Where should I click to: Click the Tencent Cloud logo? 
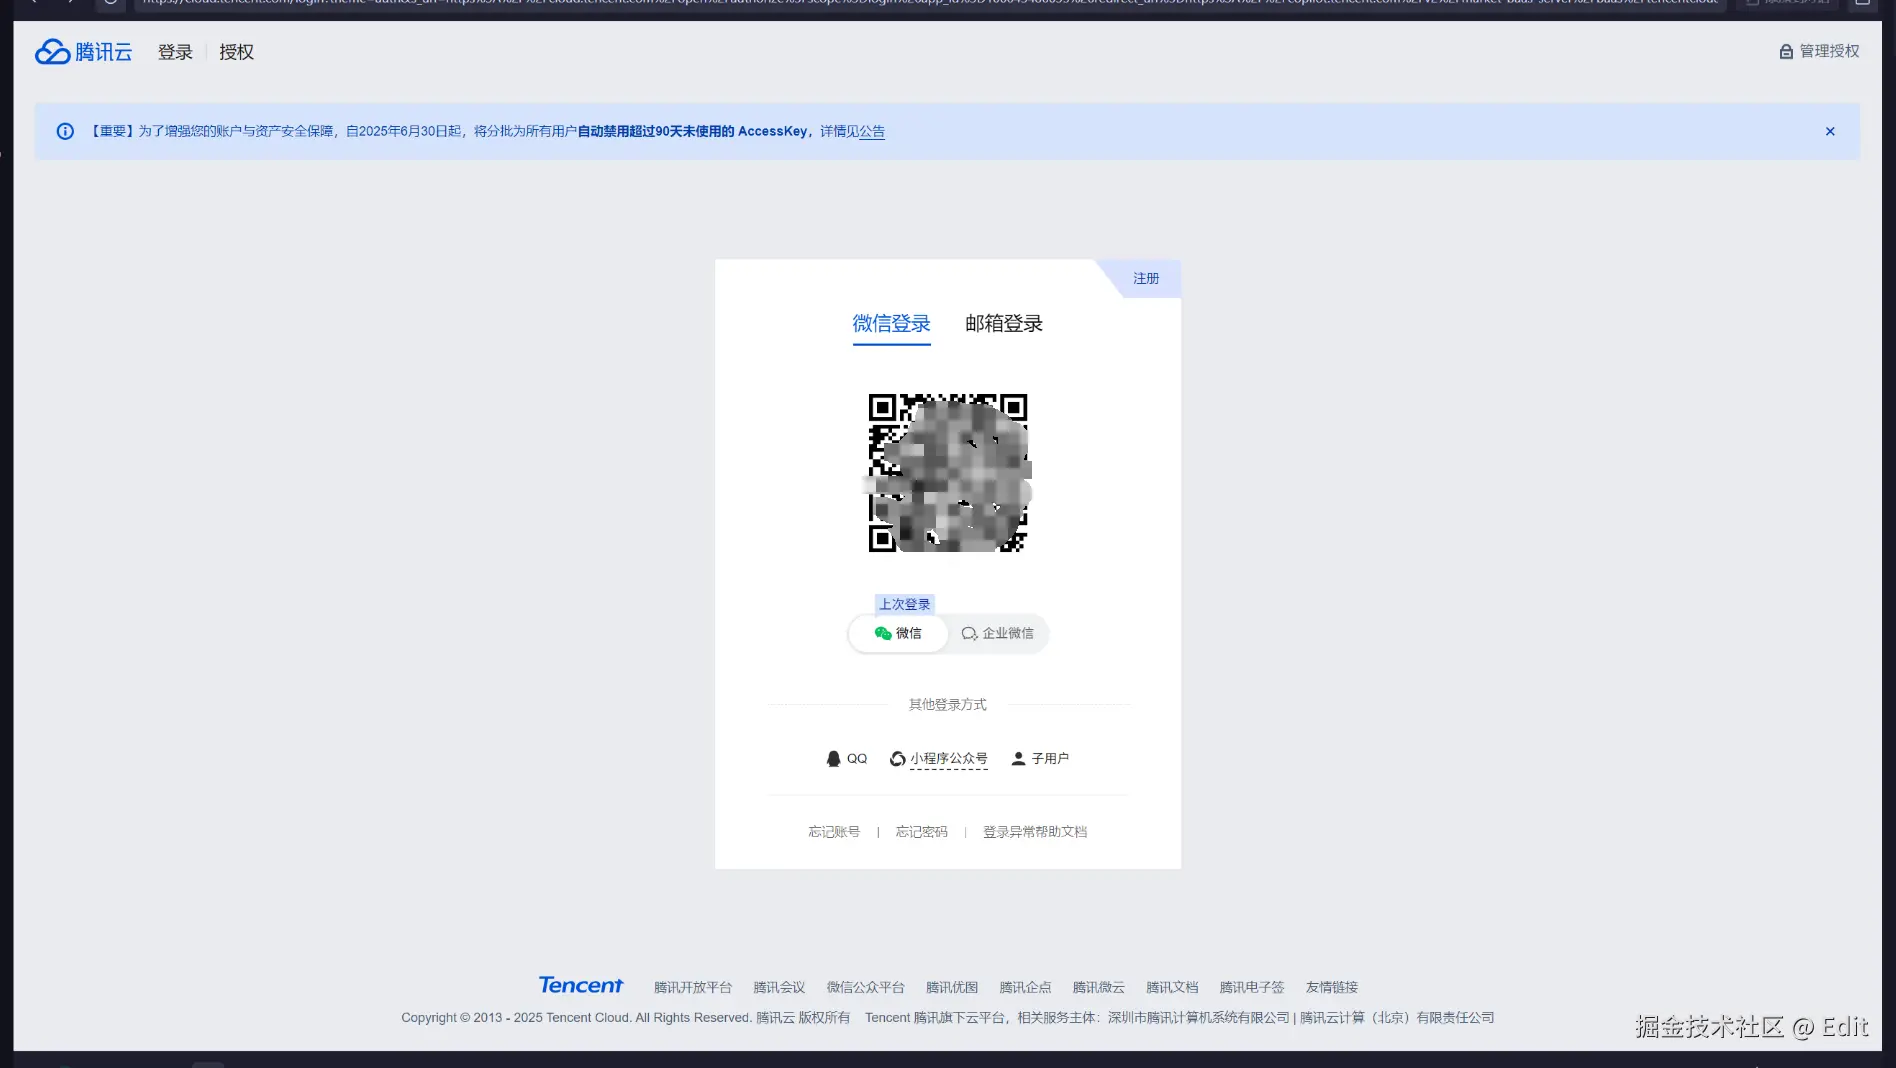(84, 52)
